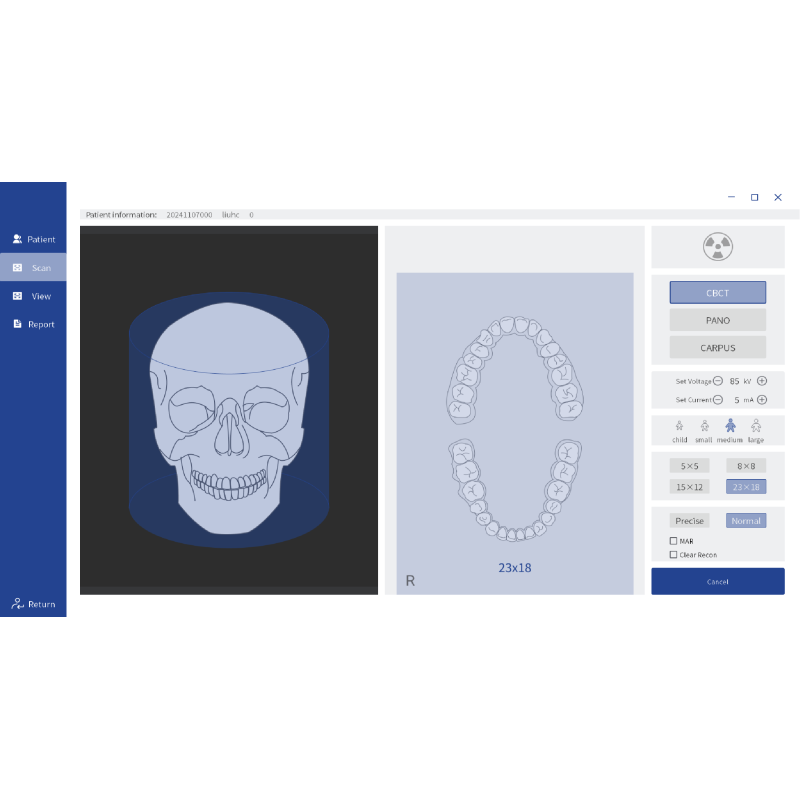Image resolution: width=800 pixels, height=800 pixels.
Task: Select the Scan sidebar item
Action: (x=33, y=267)
